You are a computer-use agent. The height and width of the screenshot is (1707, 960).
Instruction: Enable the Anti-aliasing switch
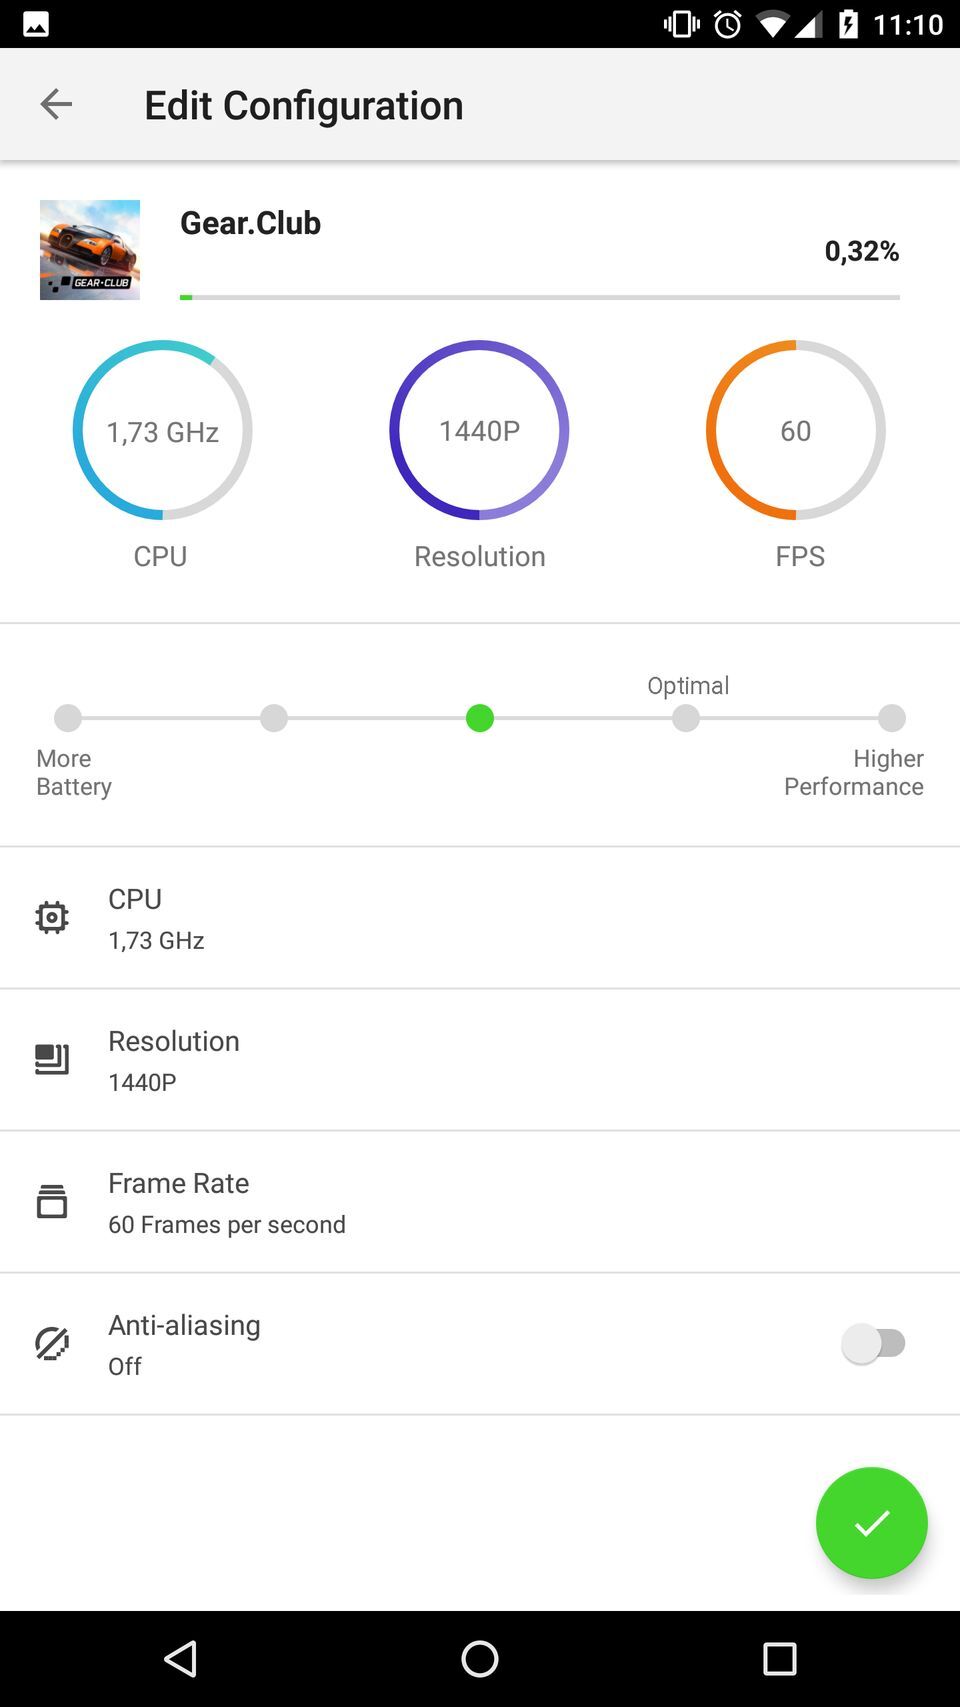tap(874, 1343)
